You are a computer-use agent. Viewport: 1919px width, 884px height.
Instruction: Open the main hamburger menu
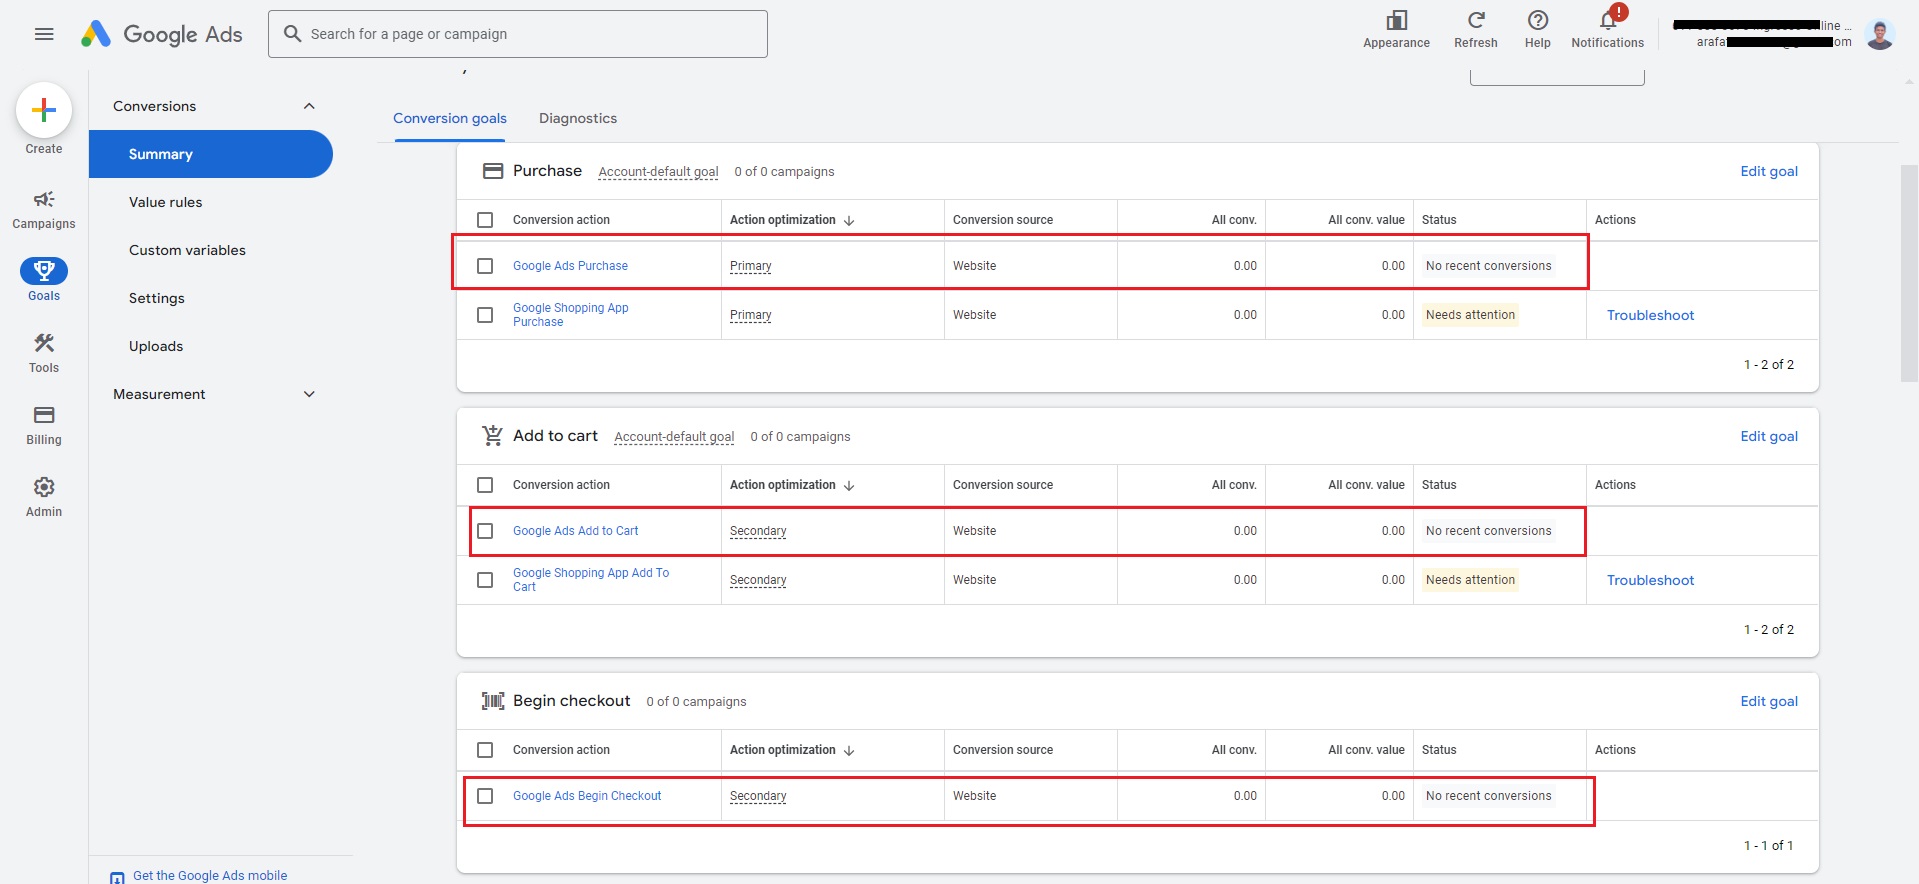(44, 34)
